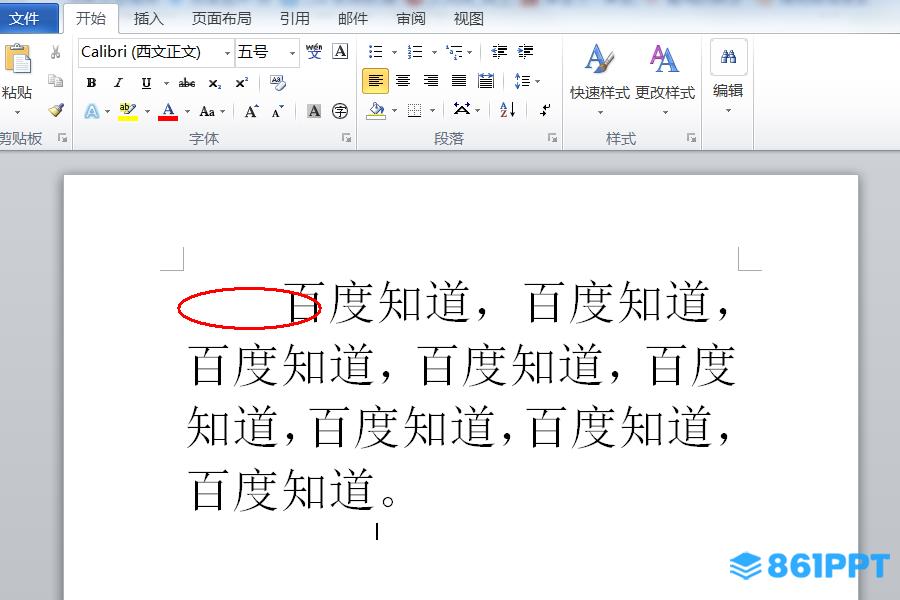The height and width of the screenshot is (600, 900).
Task: Expand the Paste options arrow
Action: (17, 112)
